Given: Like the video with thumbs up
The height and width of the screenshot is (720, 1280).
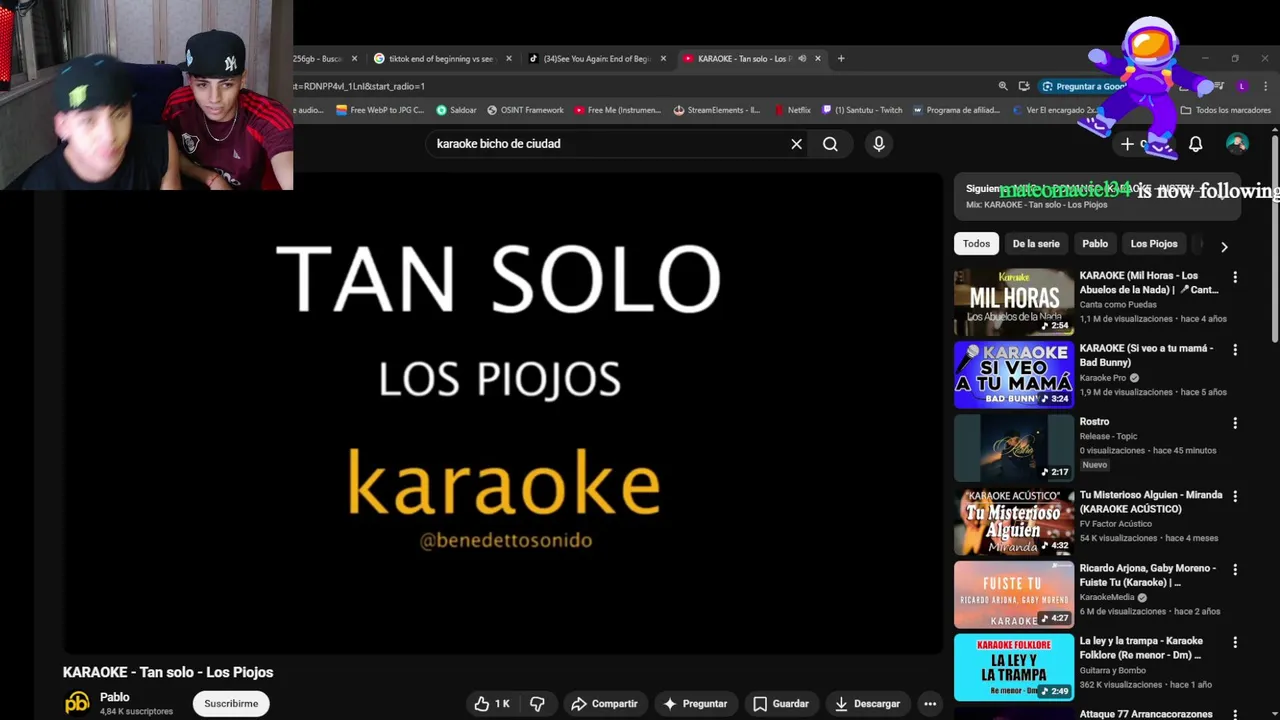Looking at the screenshot, I should coord(492,704).
